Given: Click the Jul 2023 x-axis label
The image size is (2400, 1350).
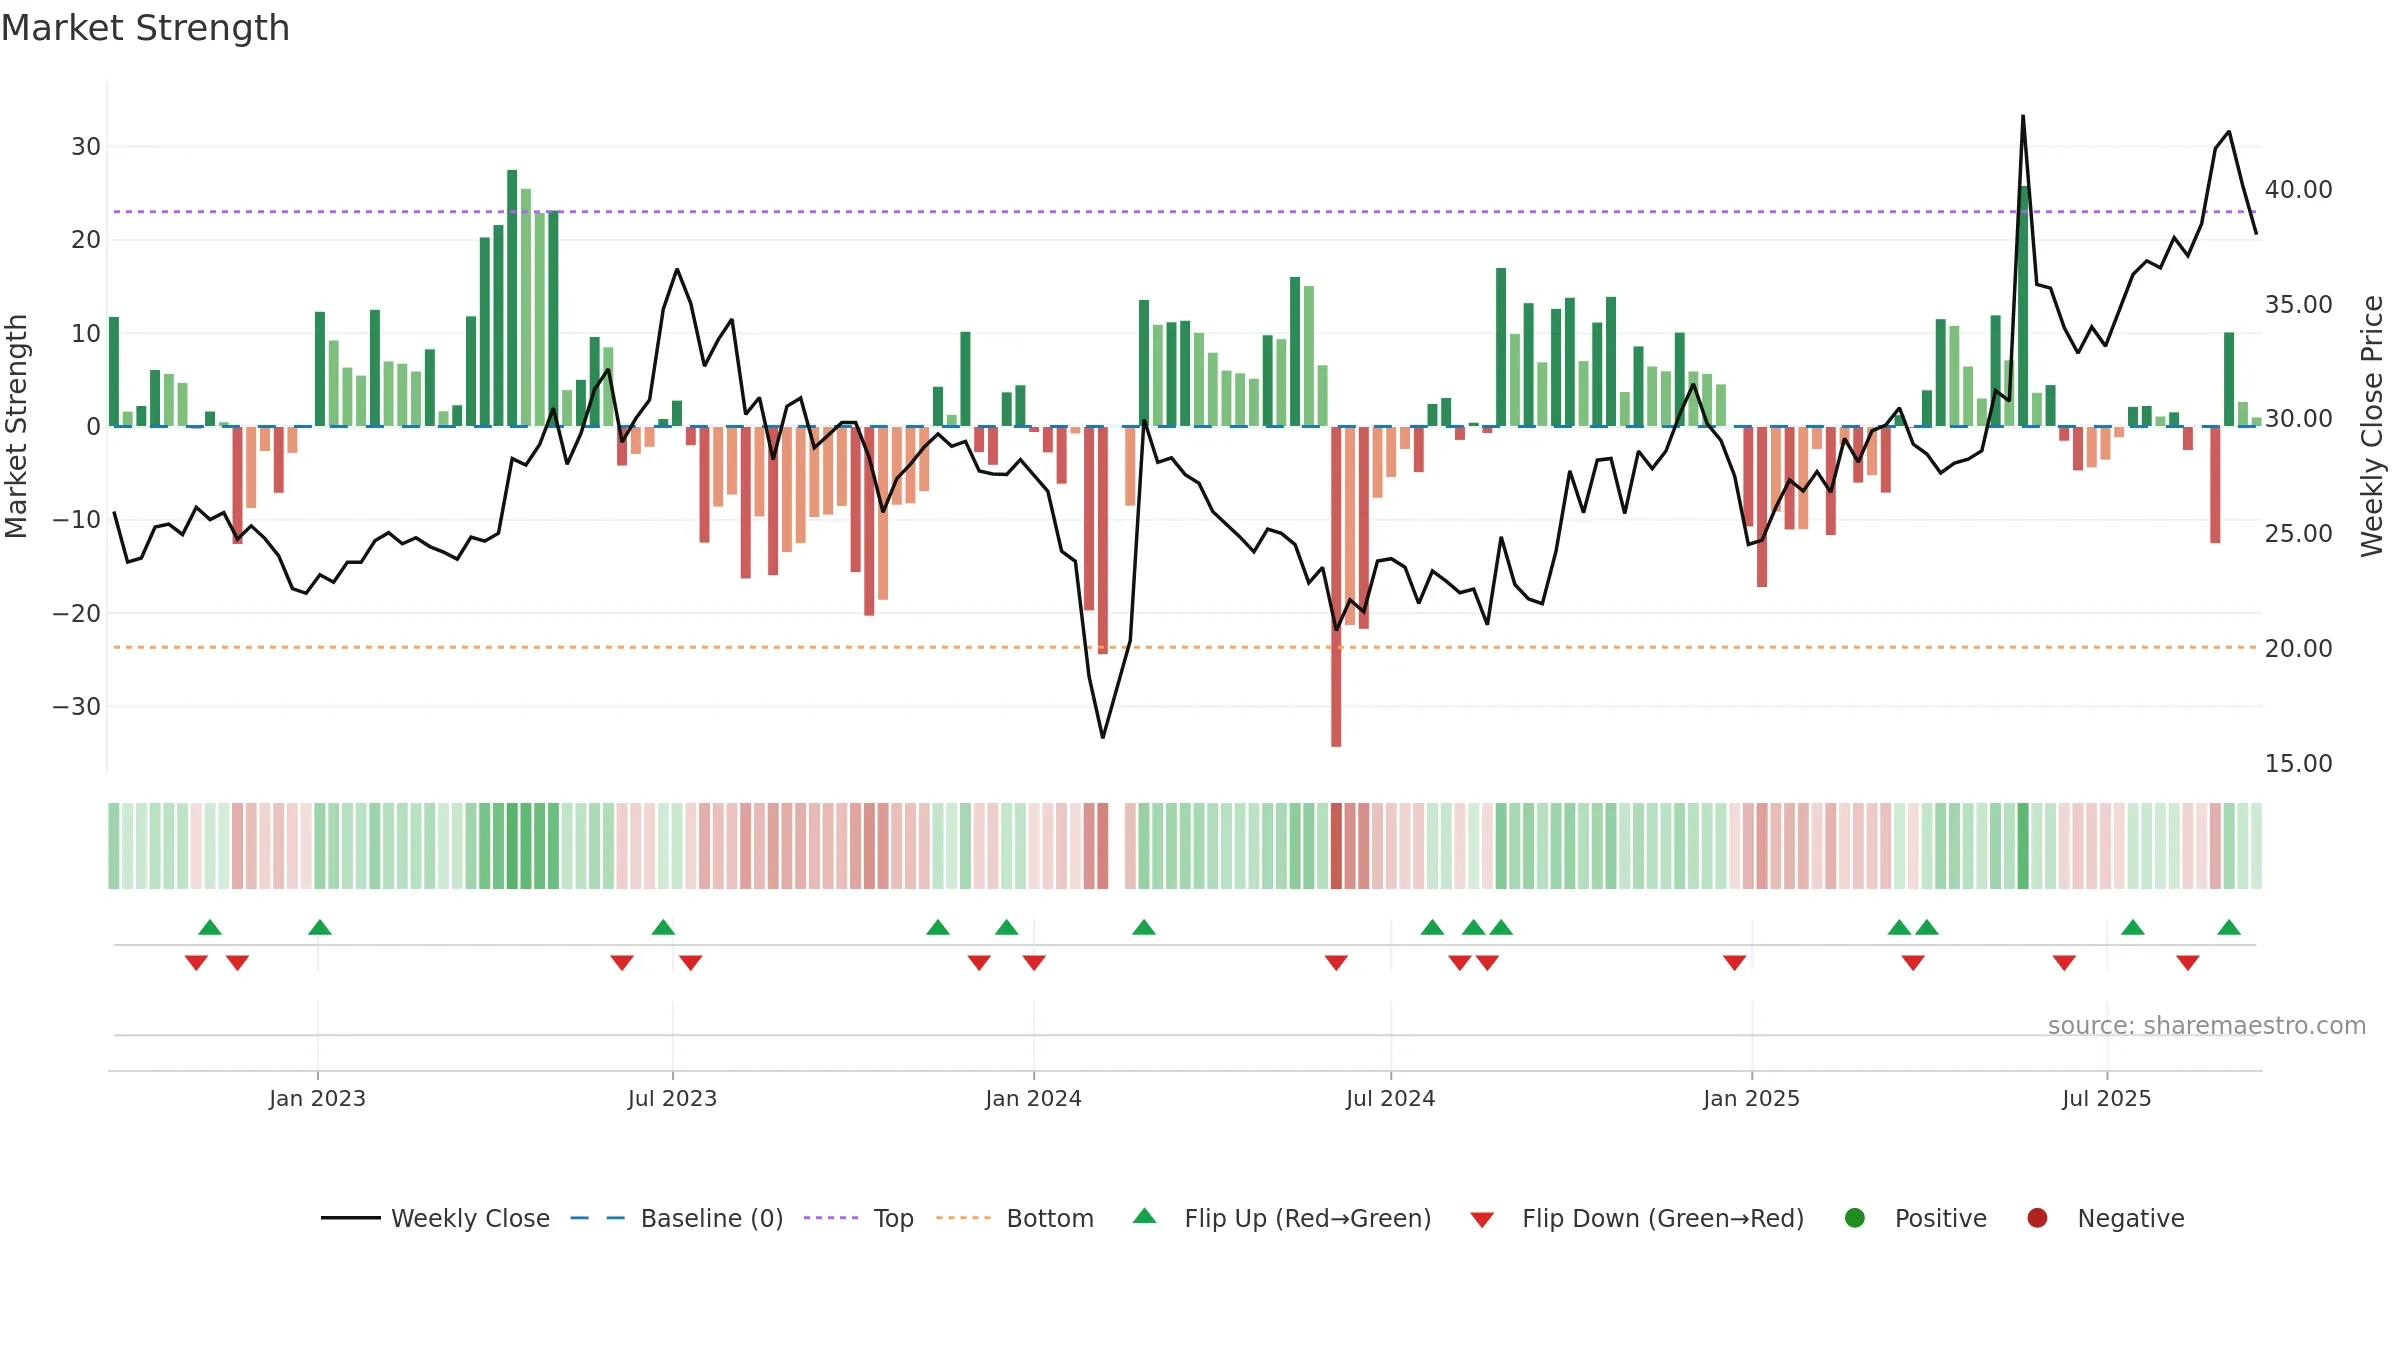Looking at the screenshot, I should (672, 1099).
